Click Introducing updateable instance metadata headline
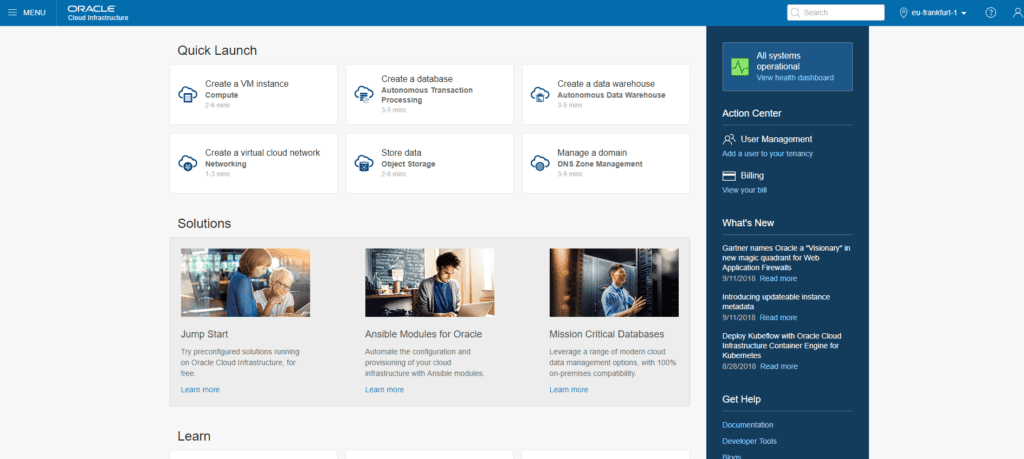The height and width of the screenshot is (459, 1024). coord(776,302)
